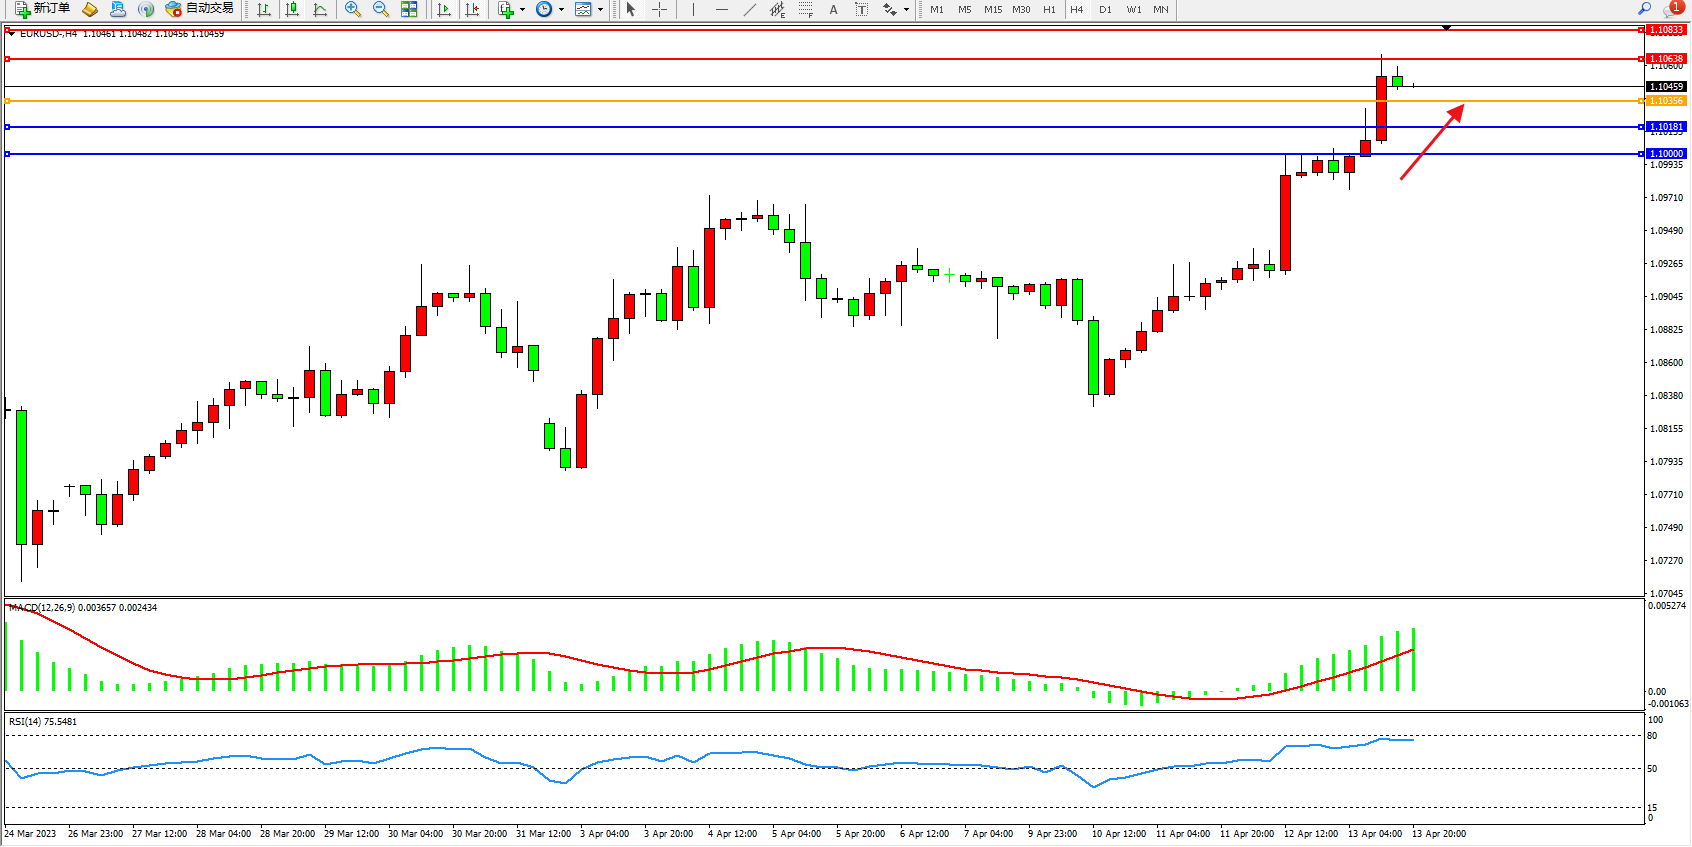This screenshot has width=1692, height=847.
Task: Select the Fibonacci retracement tool
Action: [806, 9]
